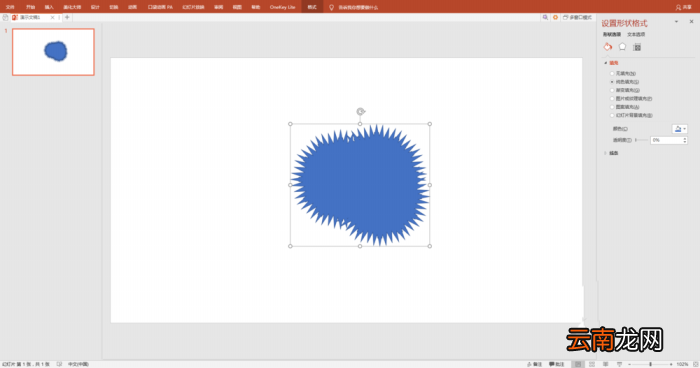This screenshot has width=700, height=368.
Task: Select Picture or texture fill option
Action: (x=612, y=99)
